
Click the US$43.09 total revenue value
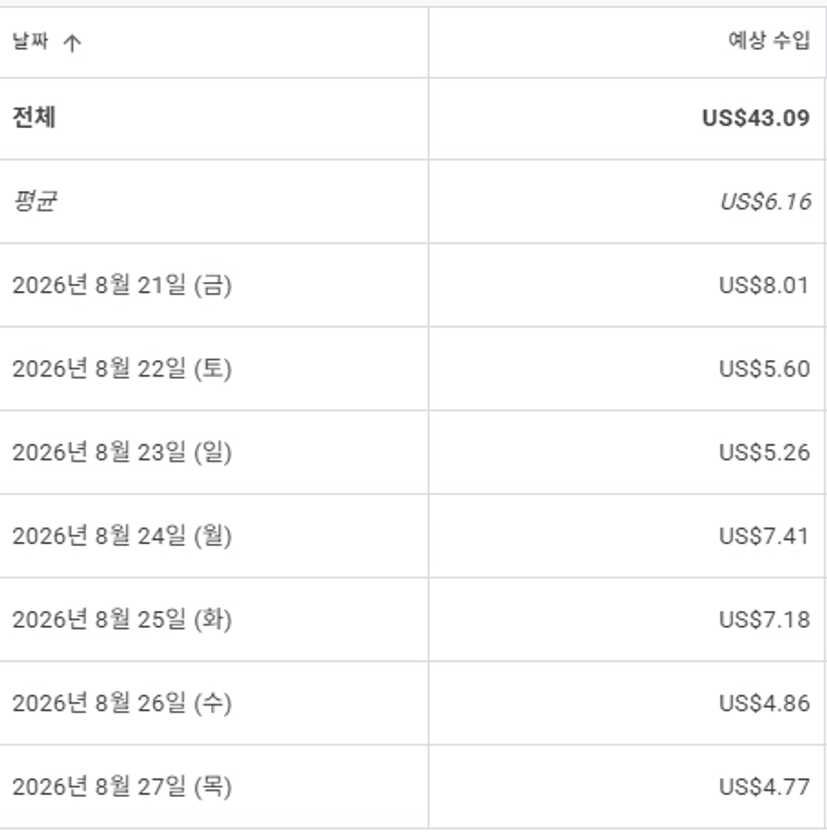click(756, 118)
